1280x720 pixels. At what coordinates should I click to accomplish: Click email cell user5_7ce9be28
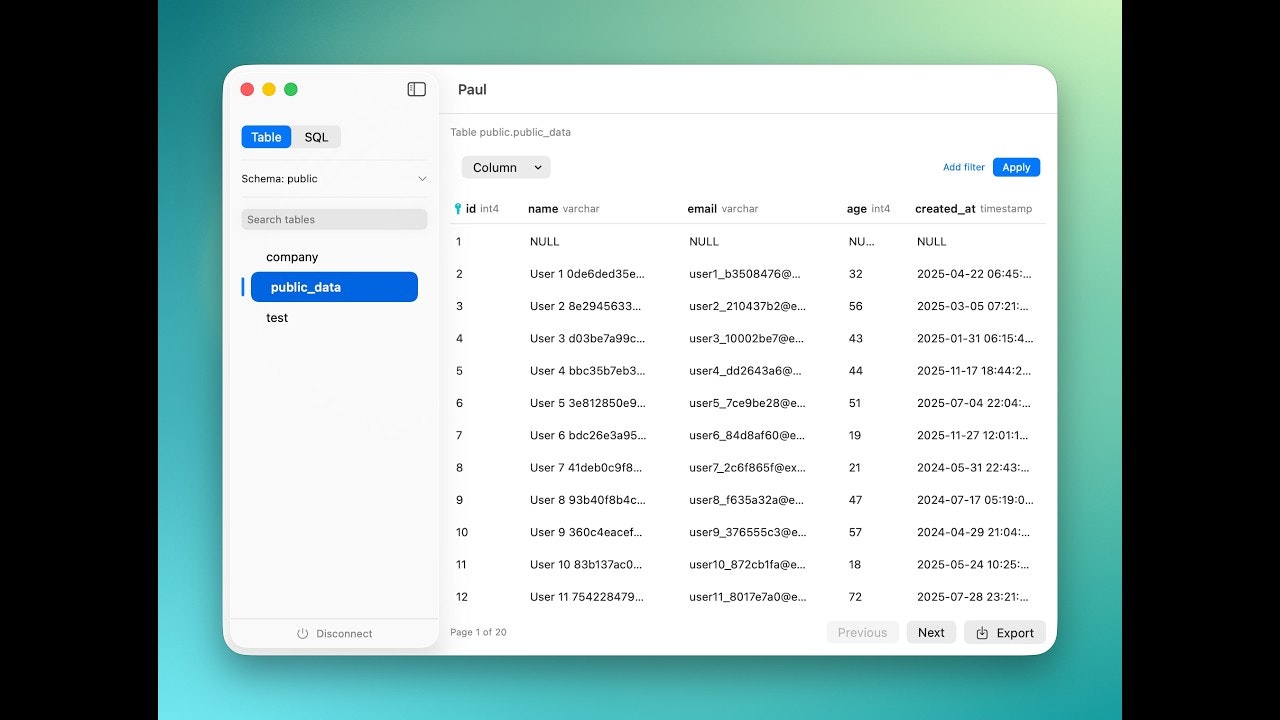(x=747, y=403)
